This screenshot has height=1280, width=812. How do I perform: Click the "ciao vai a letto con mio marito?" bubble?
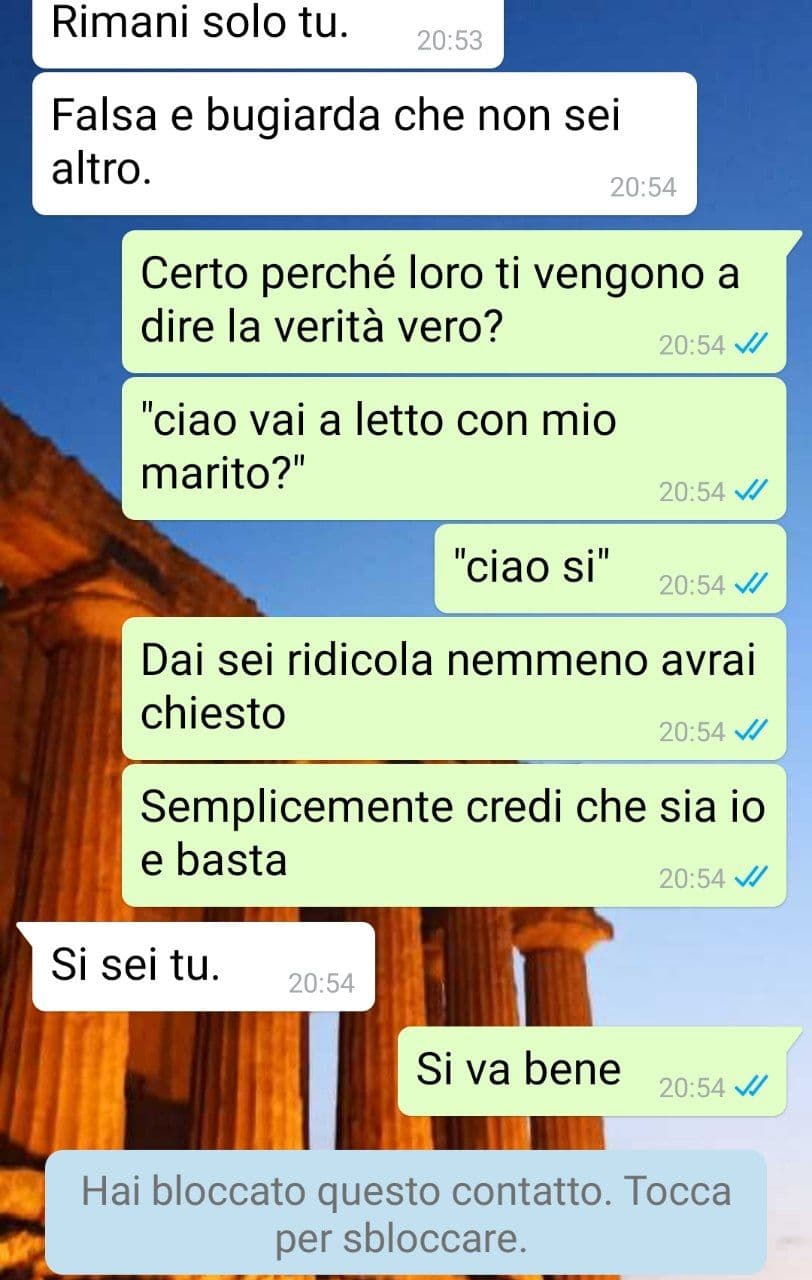454,448
